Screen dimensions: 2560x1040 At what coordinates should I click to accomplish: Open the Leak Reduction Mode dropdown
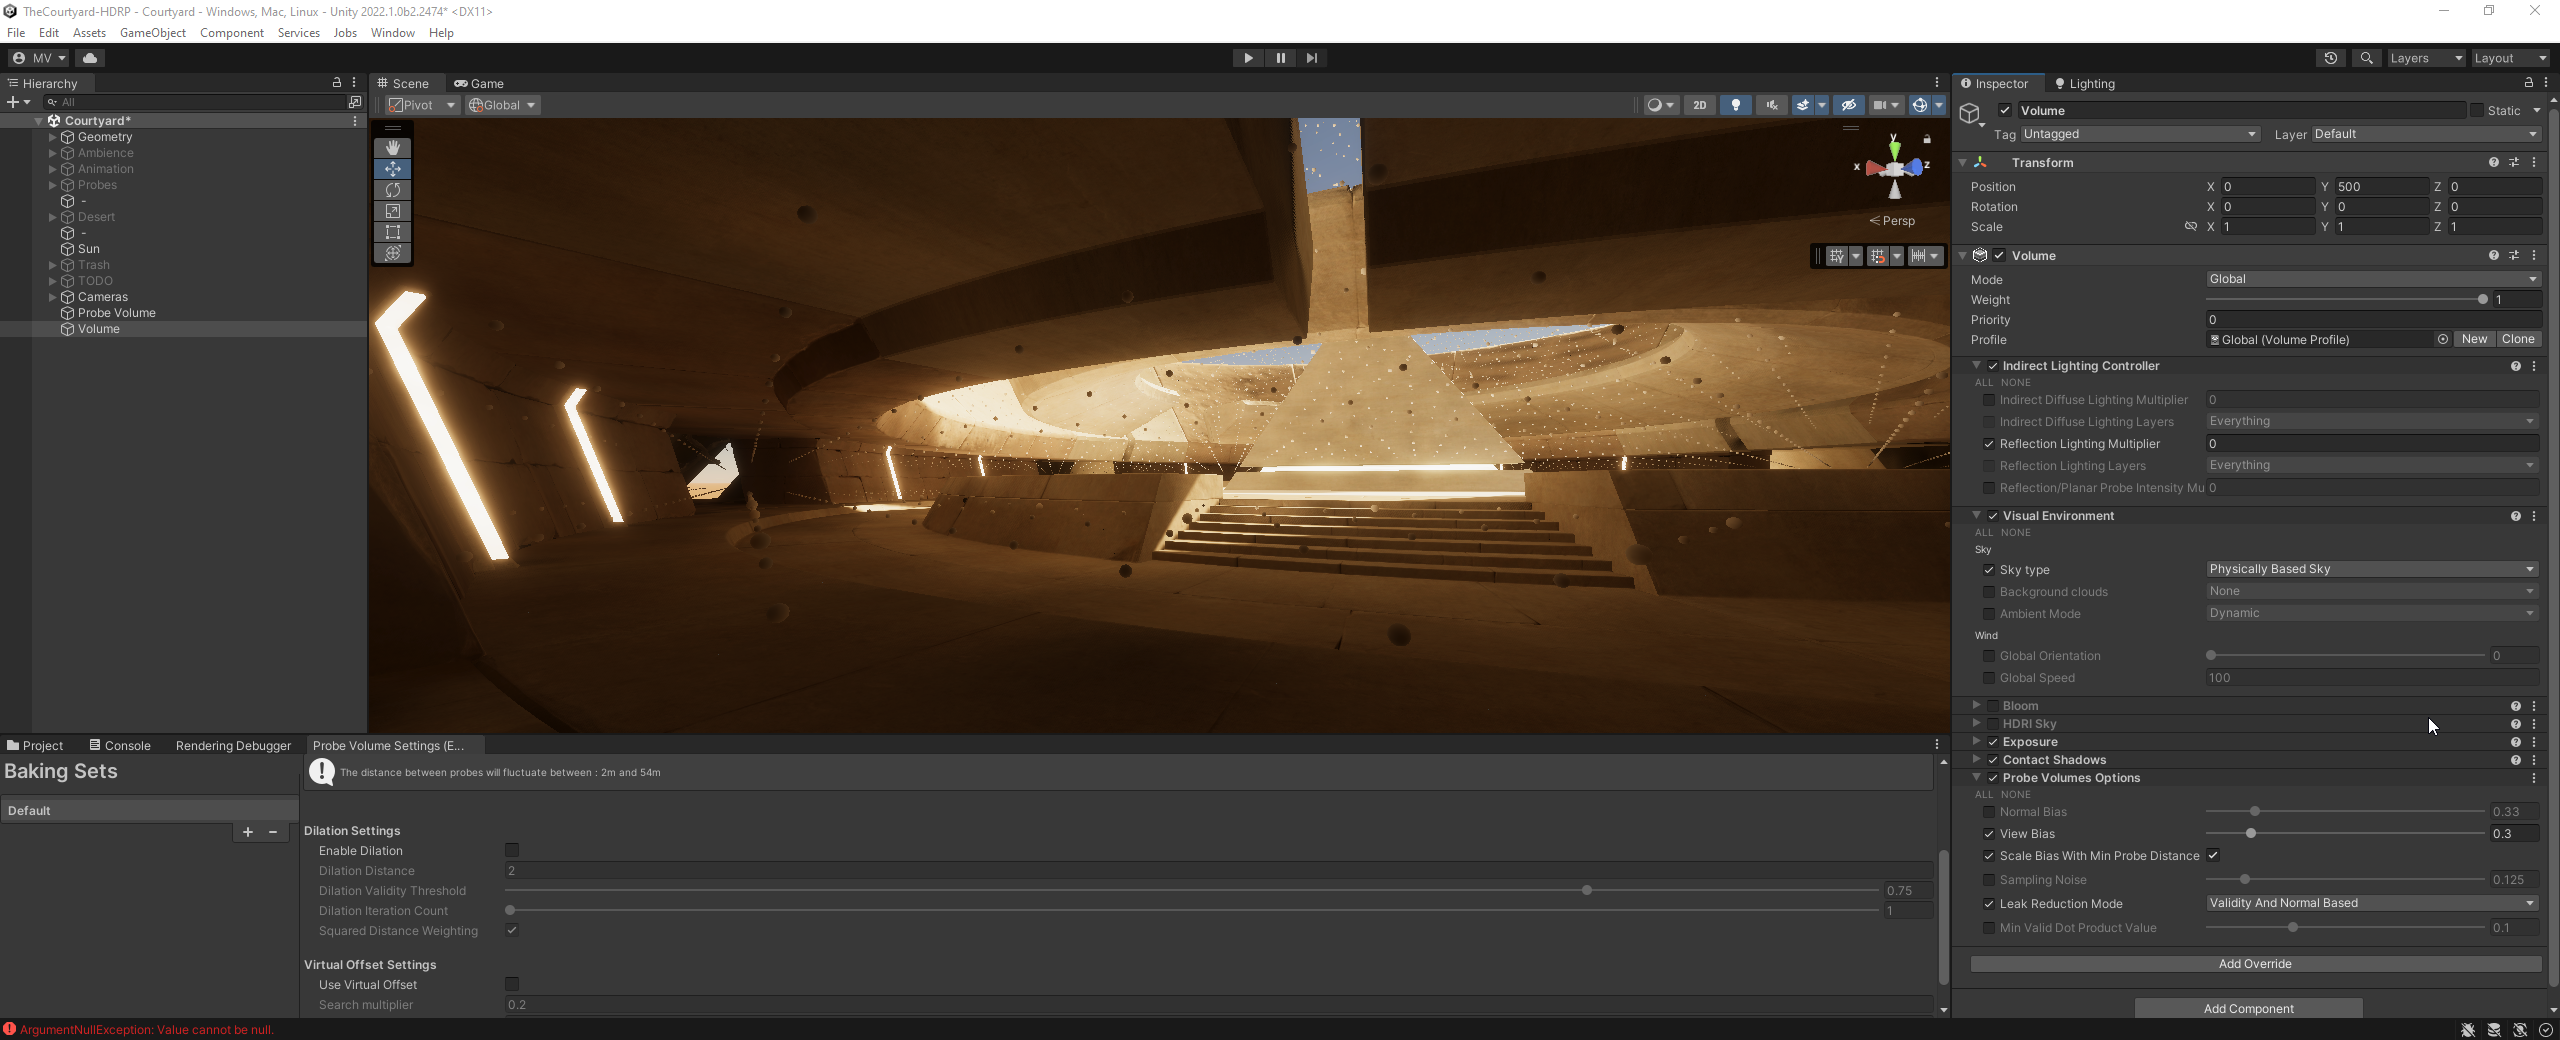click(x=2371, y=903)
